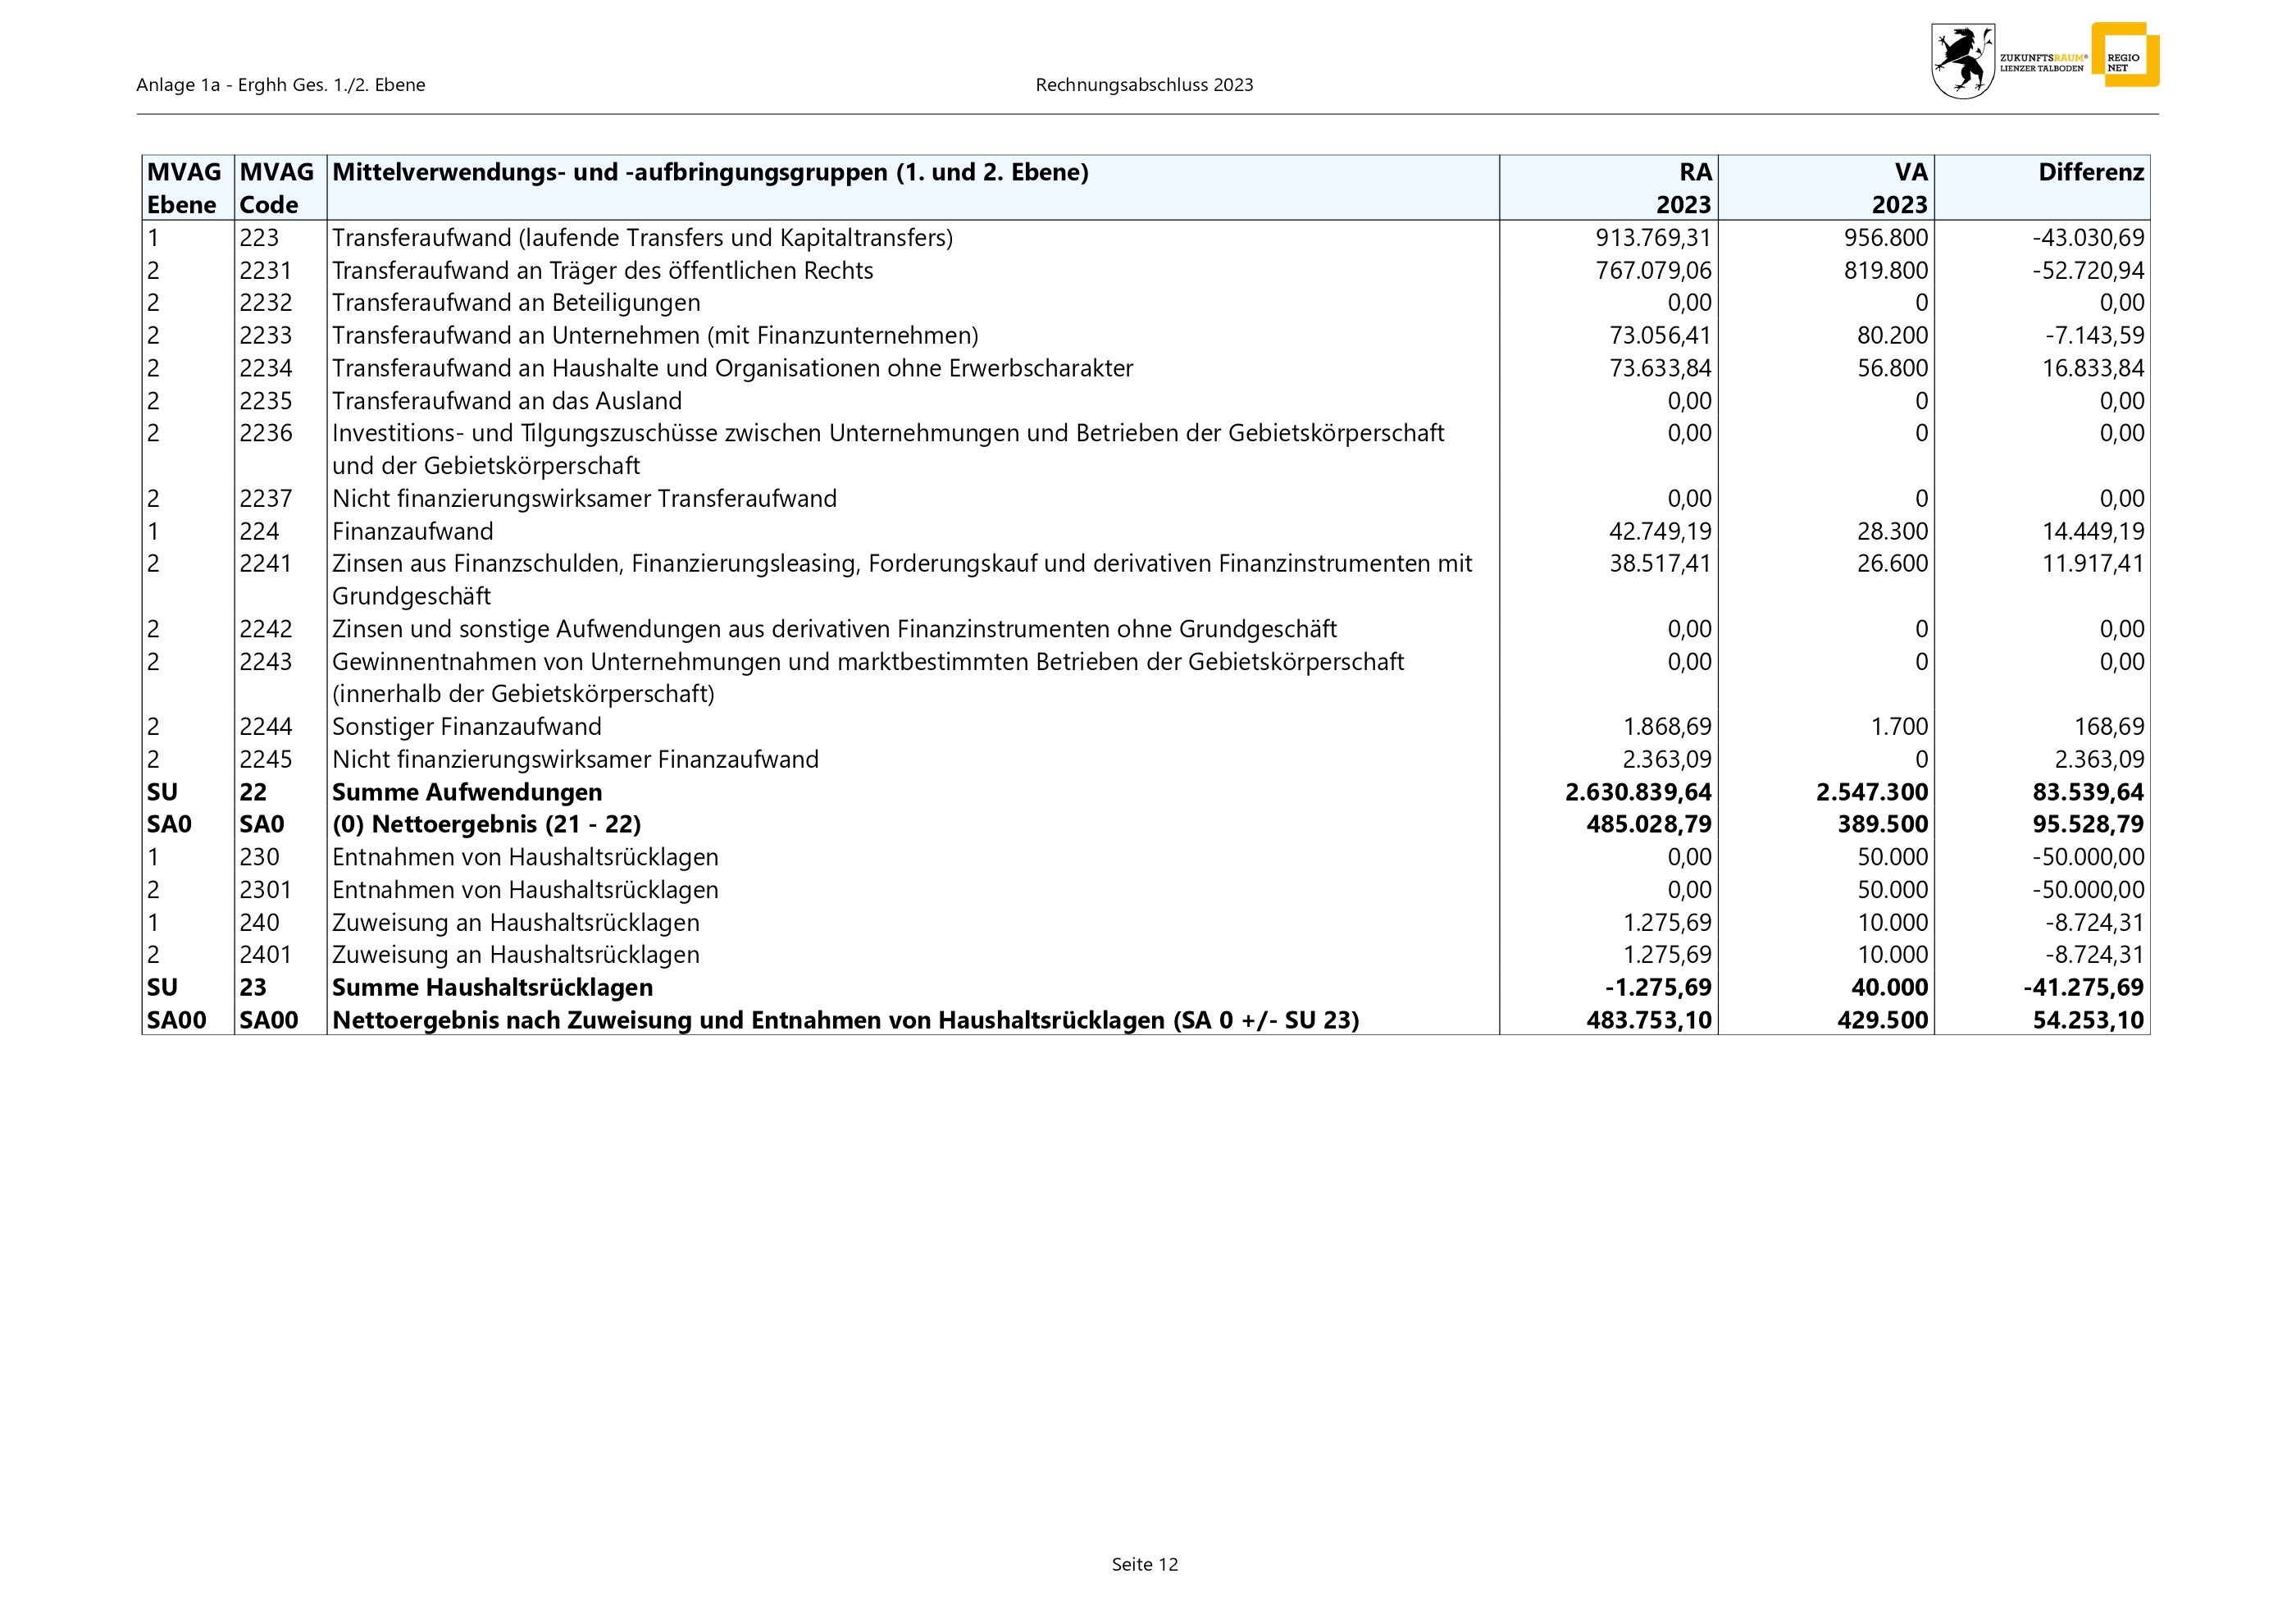Screen dimensions: 2296x1624
Task: Click the Anlage 1a header text
Action: (281, 85)
